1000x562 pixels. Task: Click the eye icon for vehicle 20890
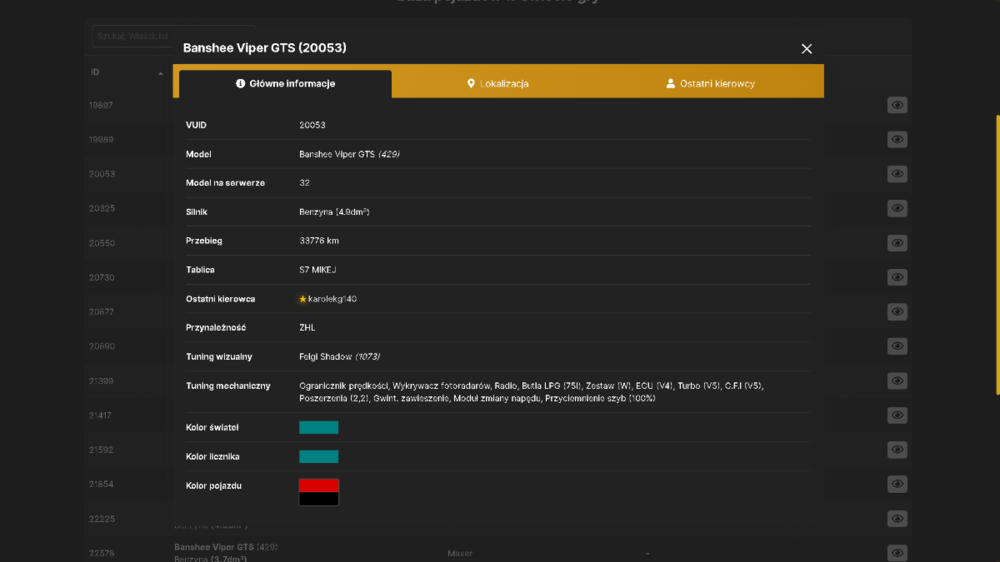pos(897,346)
